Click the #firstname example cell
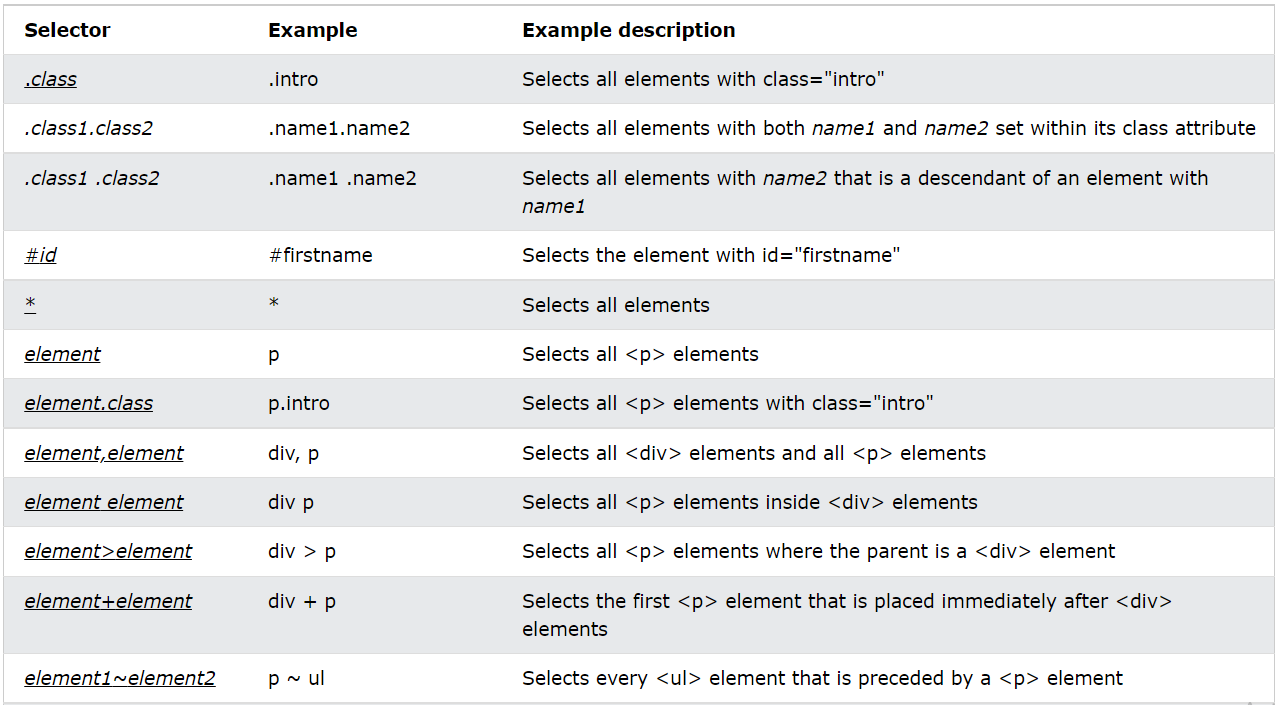This screenshot has height=705, width=1278. click(320, 255)
